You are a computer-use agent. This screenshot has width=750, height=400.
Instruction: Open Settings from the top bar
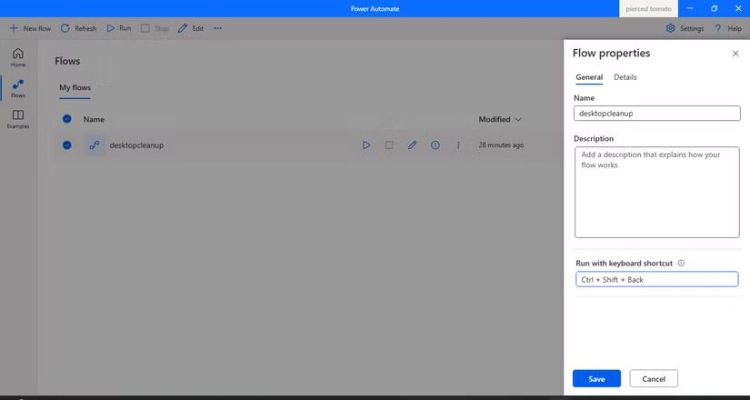pyautogui.click(x=685, y=28)
